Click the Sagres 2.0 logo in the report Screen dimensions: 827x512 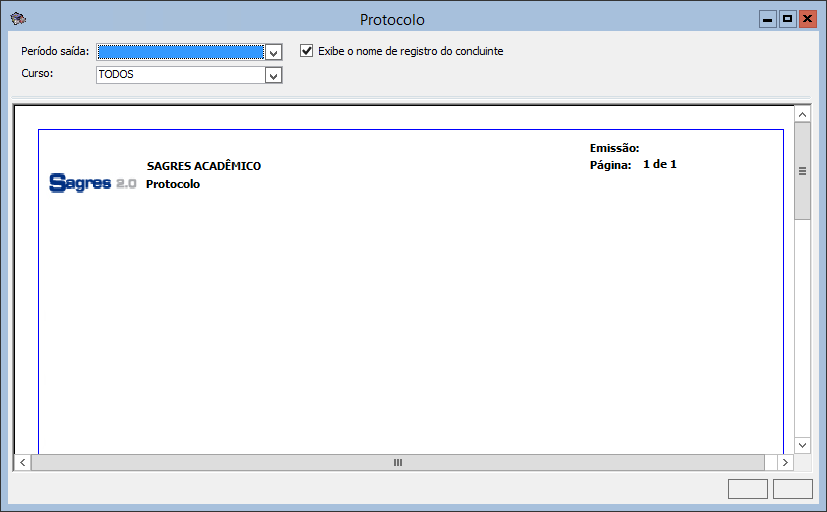[x=92, y=183]
